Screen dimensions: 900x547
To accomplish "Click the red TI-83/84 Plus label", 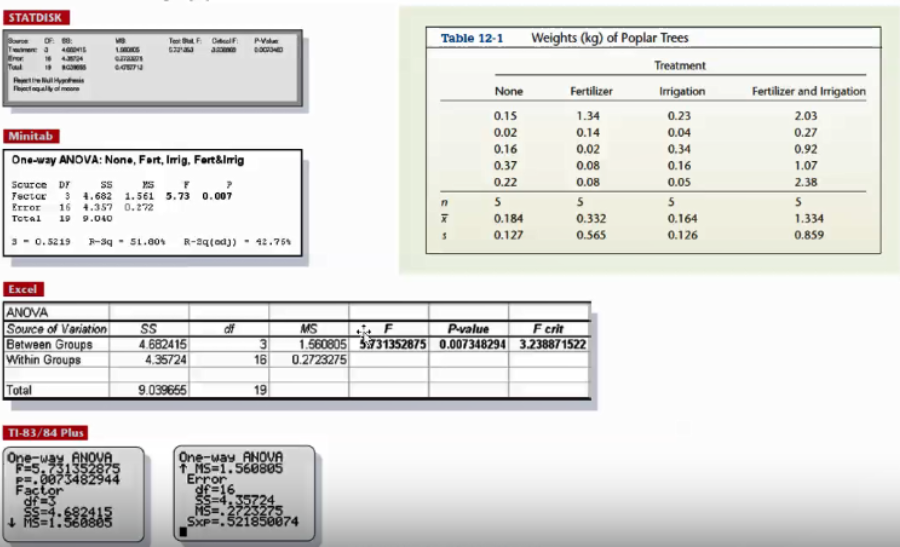I will [x=46, y=433].
